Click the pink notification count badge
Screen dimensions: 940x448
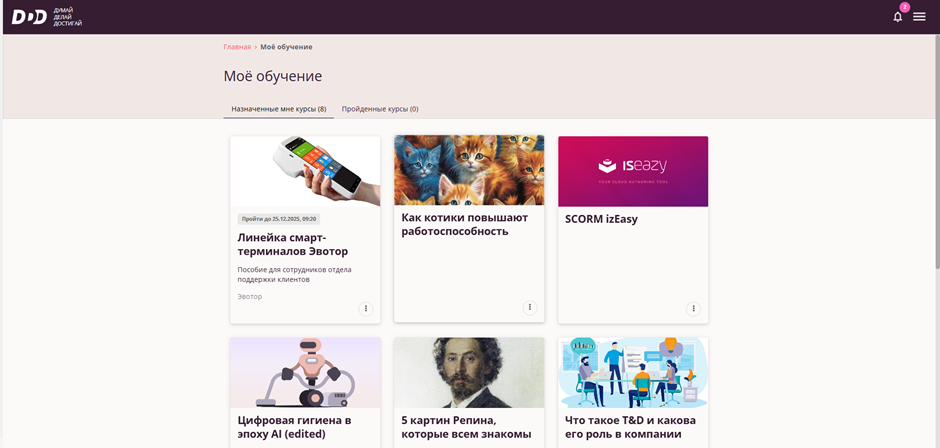coord(905,7)
